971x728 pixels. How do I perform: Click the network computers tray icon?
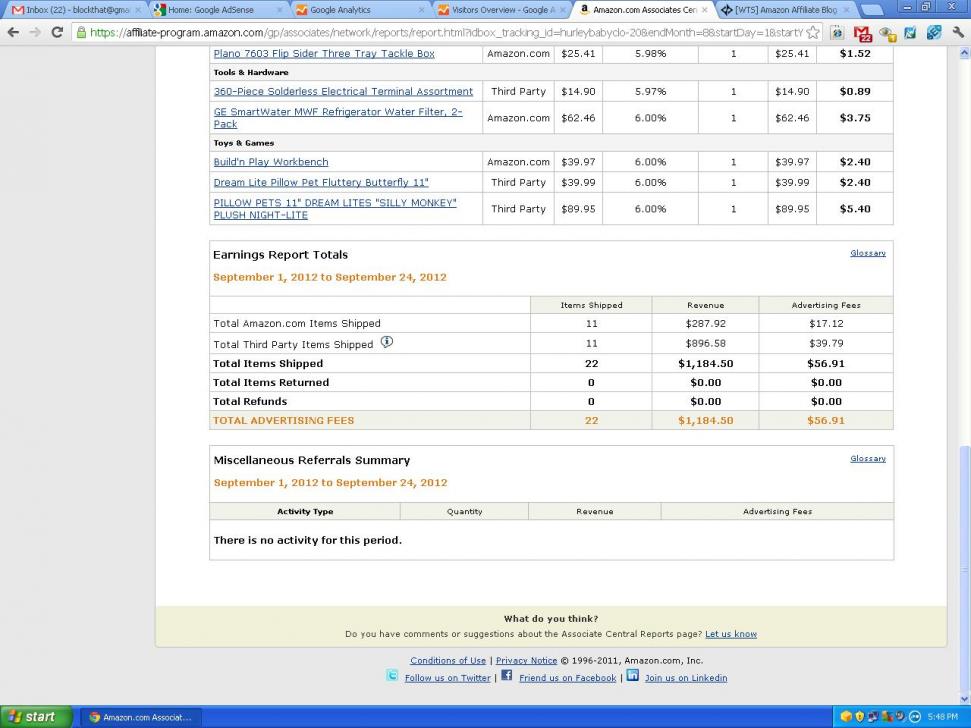click(873, 717)
